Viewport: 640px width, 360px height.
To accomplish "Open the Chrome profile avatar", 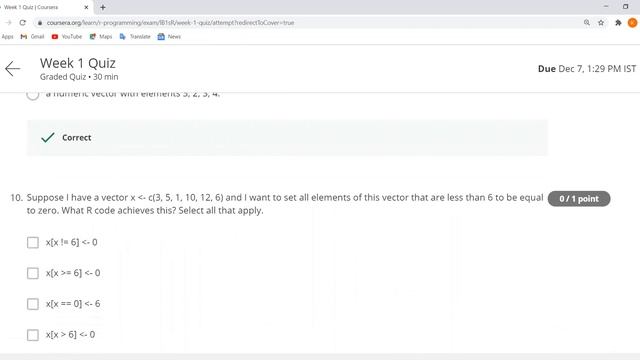I will (633, 23).
